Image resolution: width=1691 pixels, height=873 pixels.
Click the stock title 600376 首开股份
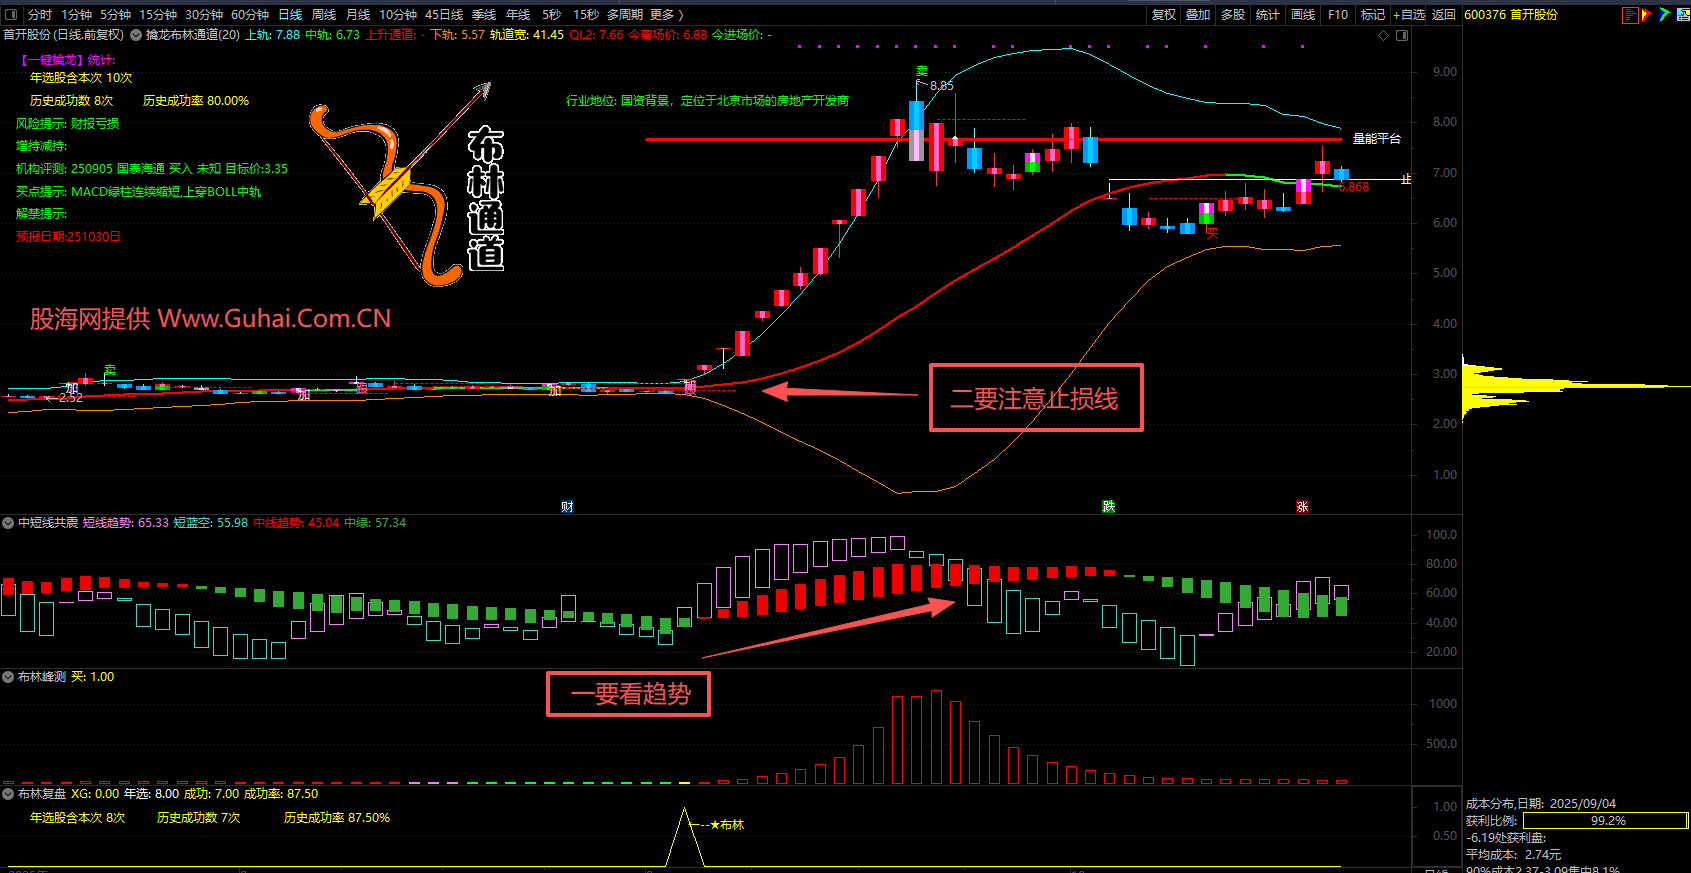(x=1511, y=15)
